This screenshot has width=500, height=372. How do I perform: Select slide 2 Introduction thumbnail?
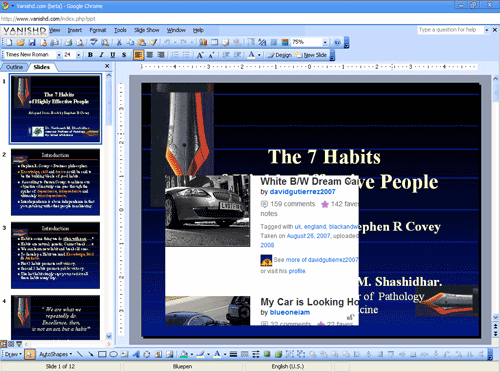pyautogui.click(x=55, y=182)
